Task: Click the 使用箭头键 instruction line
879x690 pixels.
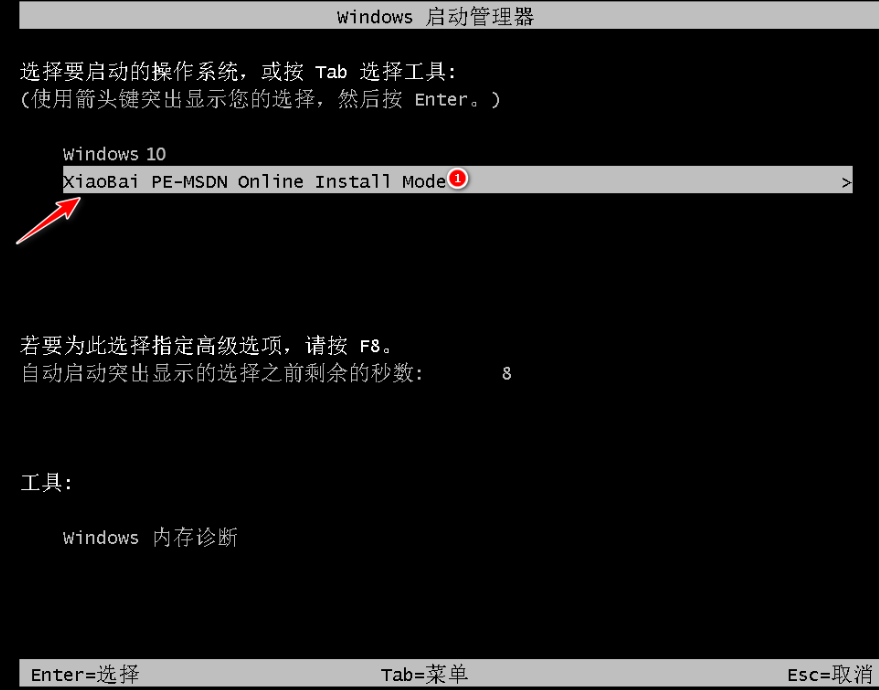Action: [260, 99]
